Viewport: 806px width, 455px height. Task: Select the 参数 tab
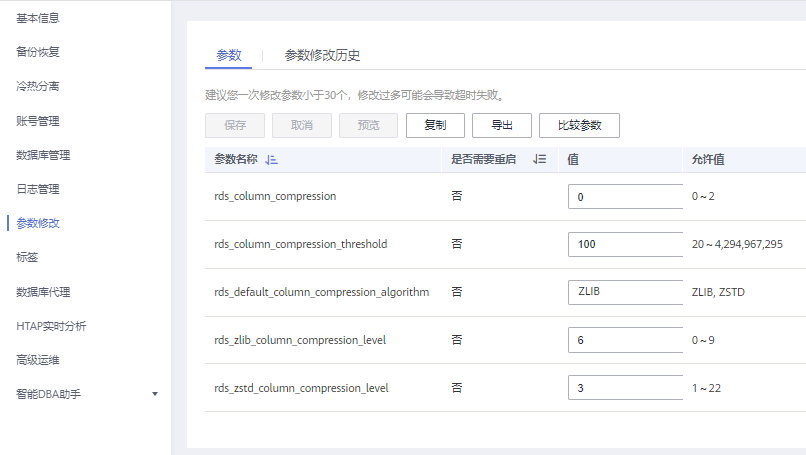pyautogui.click(x=229, y=55)
